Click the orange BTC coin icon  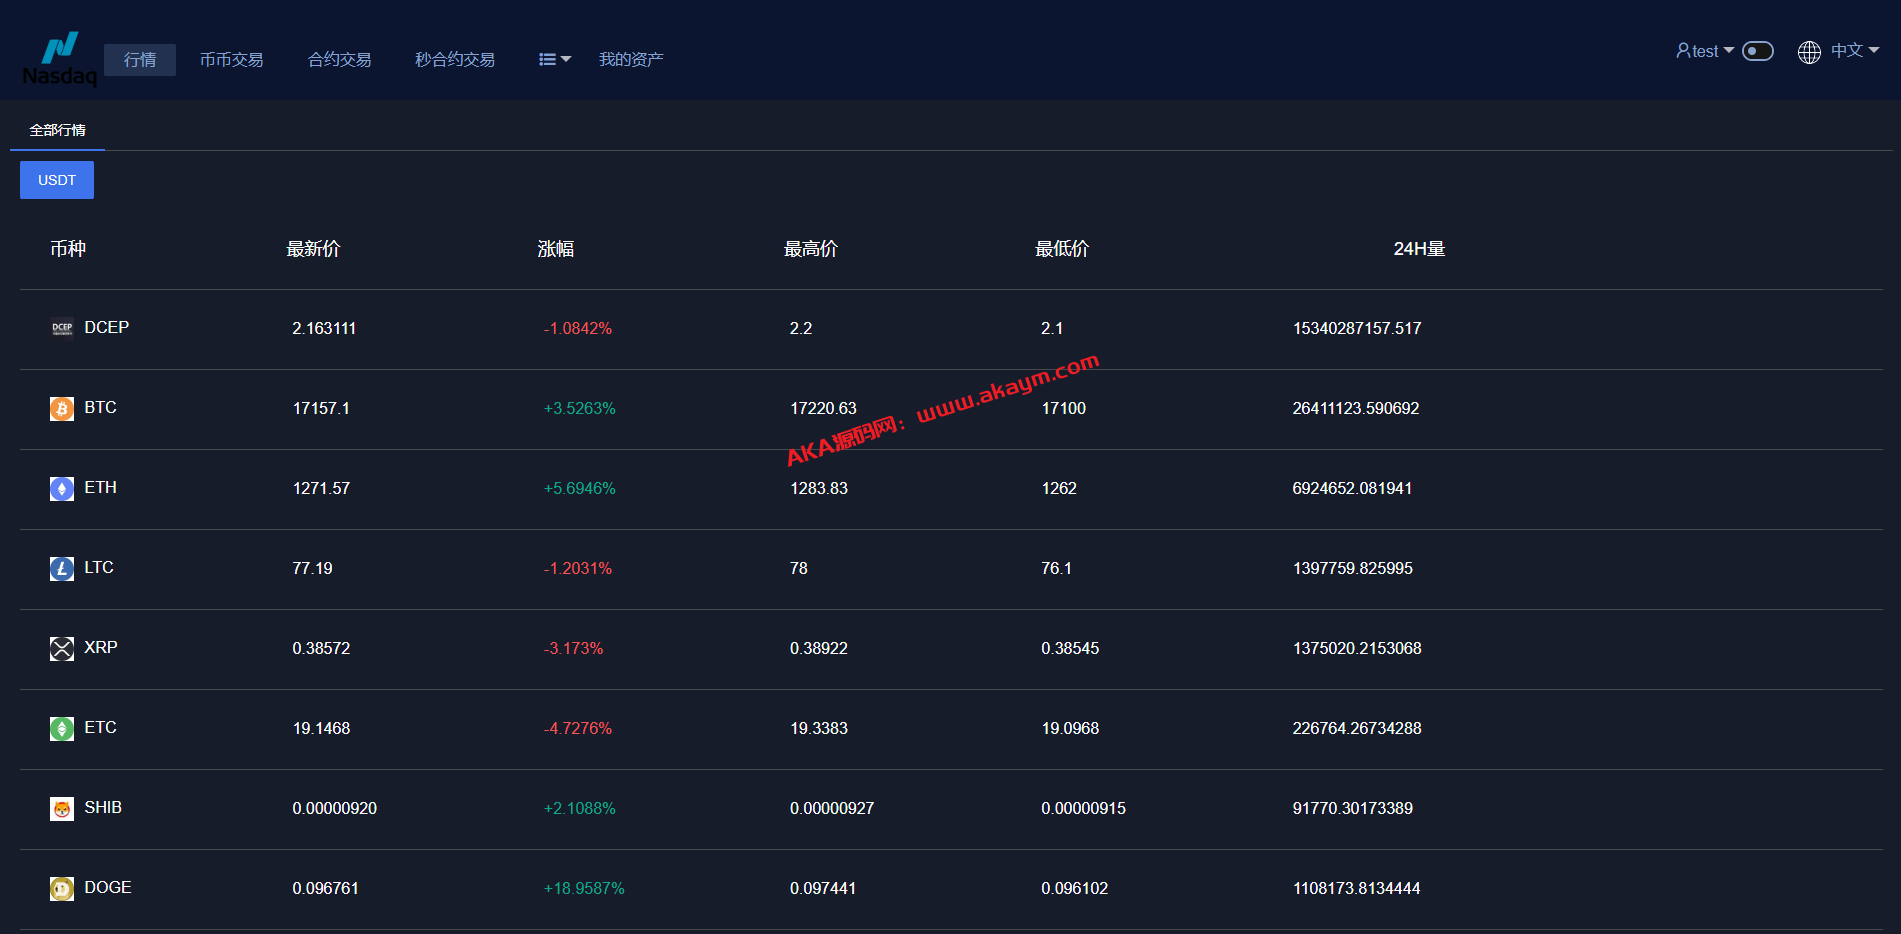tap(62, 408)
